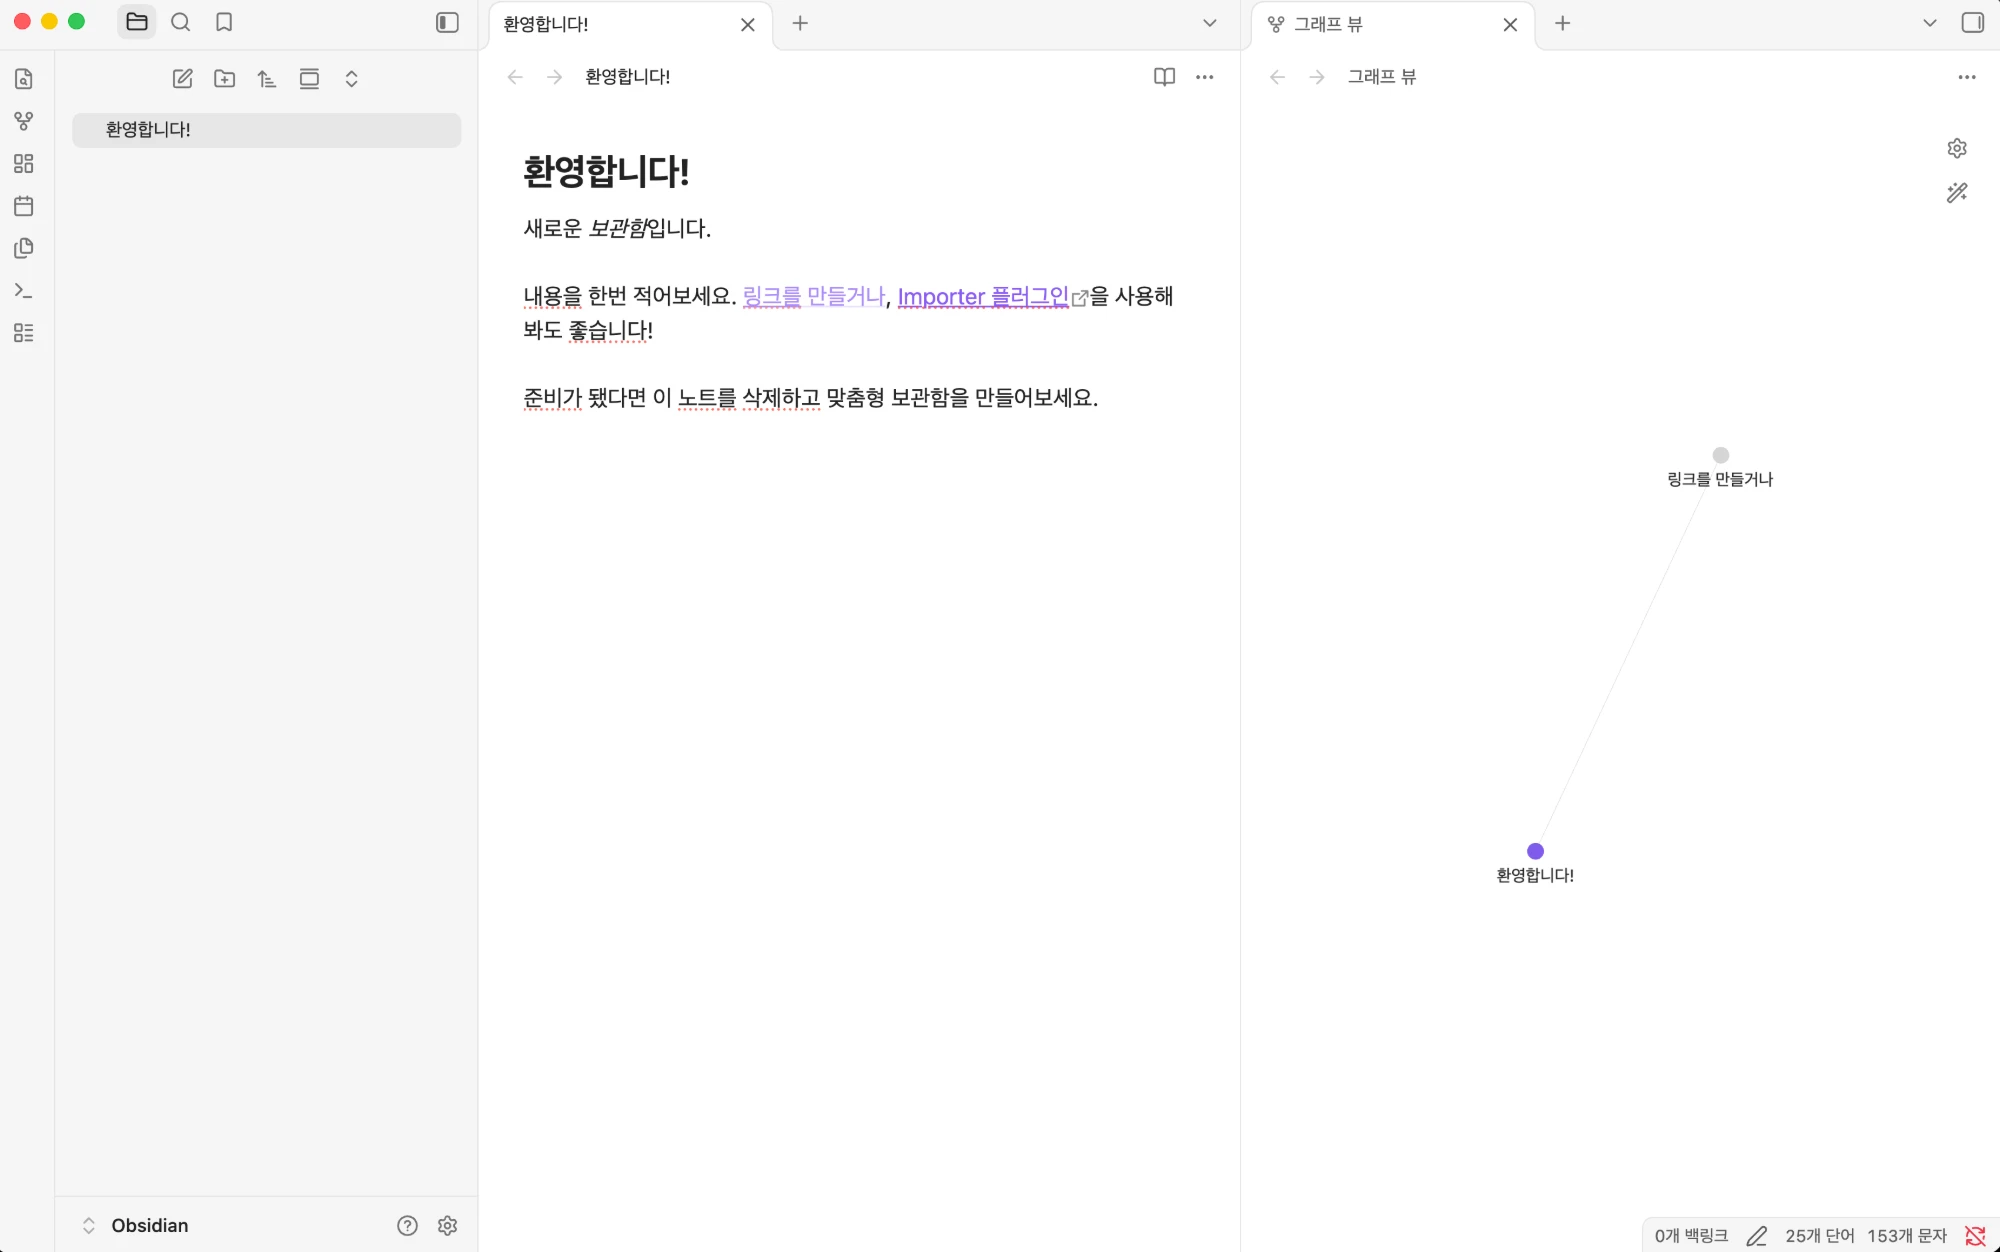
Task: Open tab list dropdown in note pane
Action: [x=1209, y=23]
